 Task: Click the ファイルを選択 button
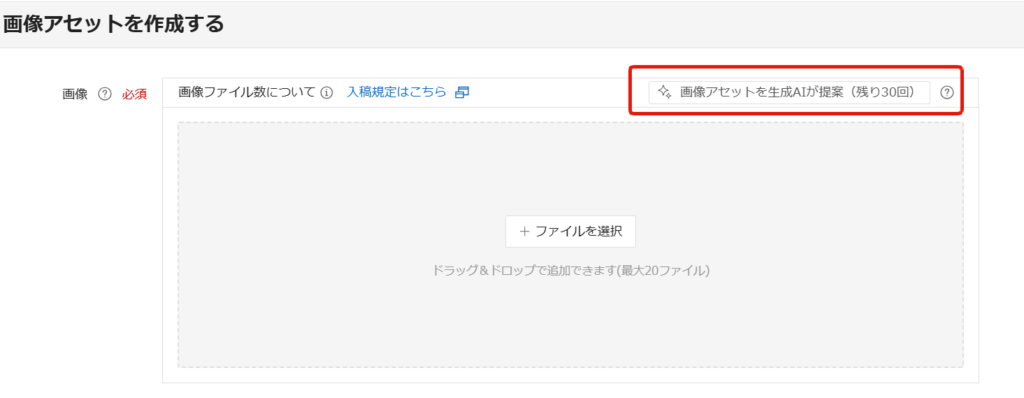click(570, 231)
